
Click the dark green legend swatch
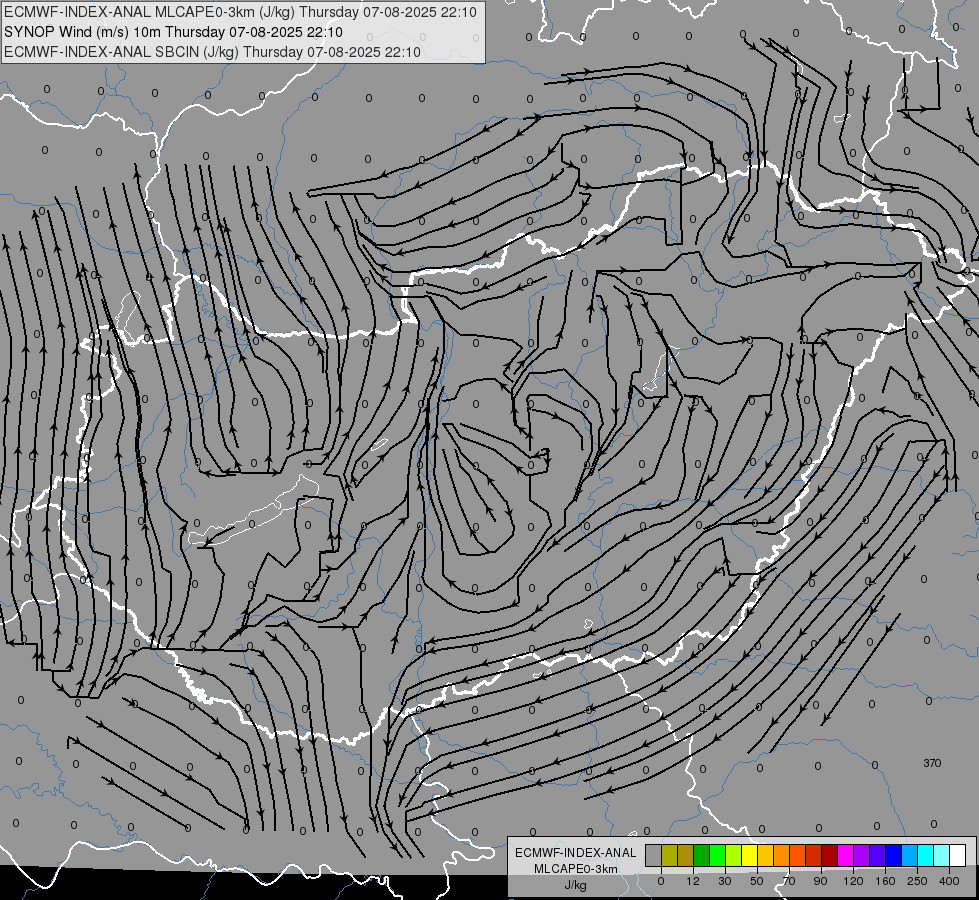[701, 855]
